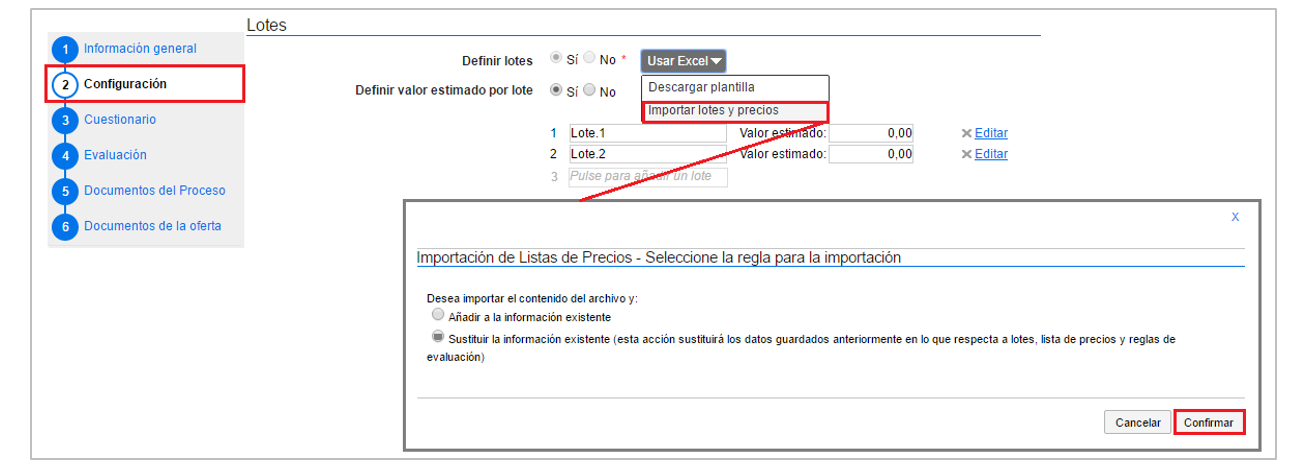Screen dimensions: 1300x474
Task: Select 'Sí' for Definir valor estimado por lote
Action: point(556,91)
